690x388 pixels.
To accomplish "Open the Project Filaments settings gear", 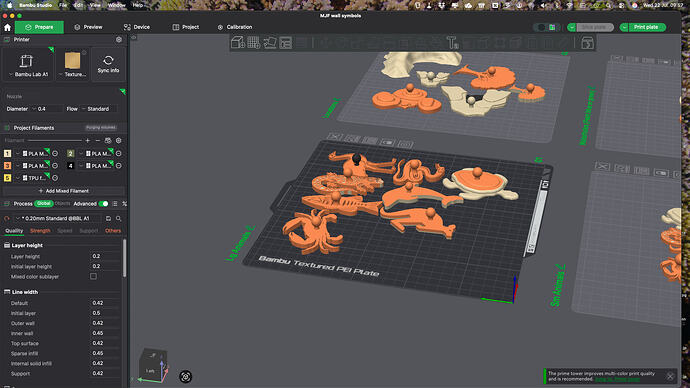I will [118, 140].
